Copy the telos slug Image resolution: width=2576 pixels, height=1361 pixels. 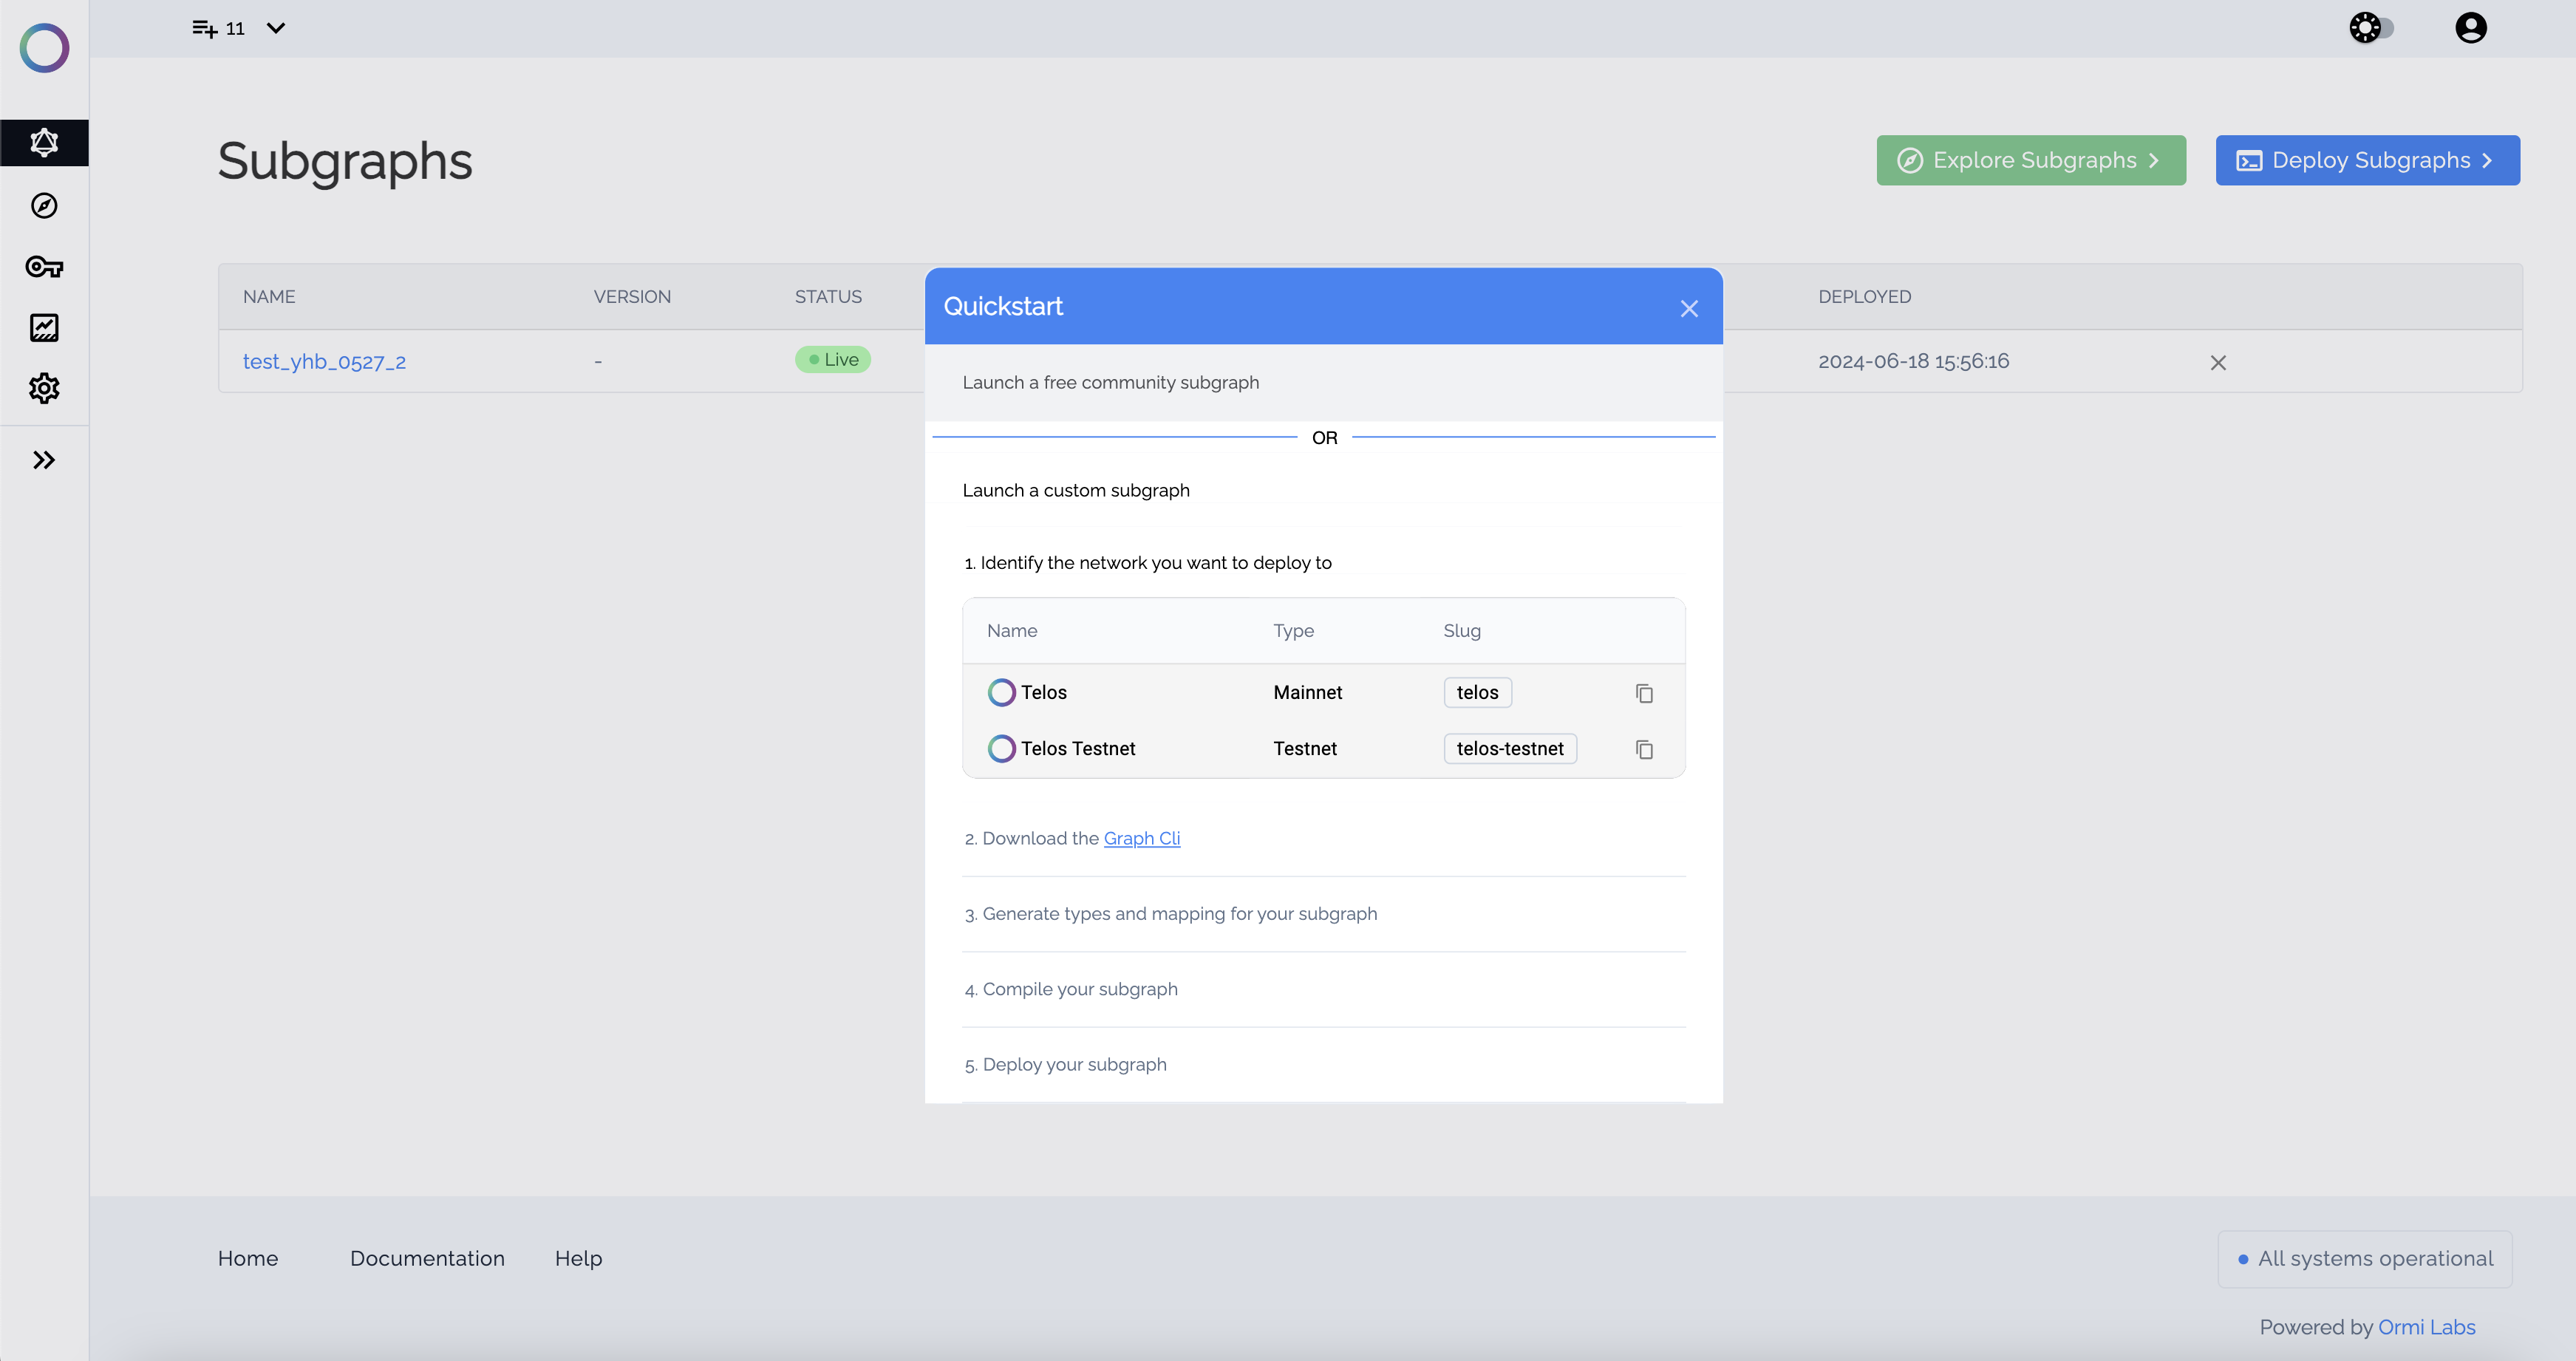point(1644,693)
